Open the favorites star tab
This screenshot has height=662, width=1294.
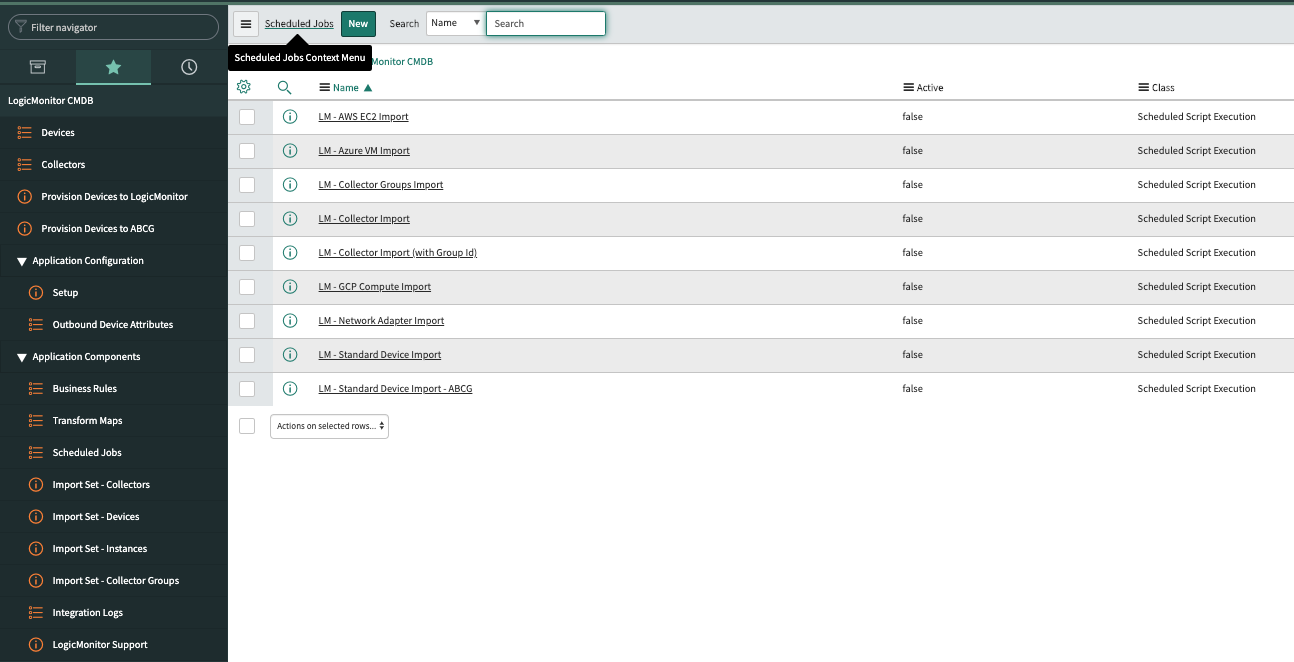pyautogui.click(x=113, y=67)
